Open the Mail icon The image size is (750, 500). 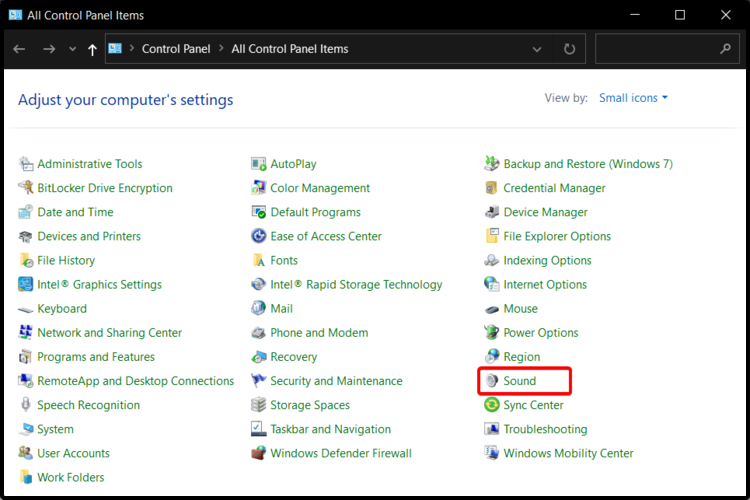tap(259, 309)
